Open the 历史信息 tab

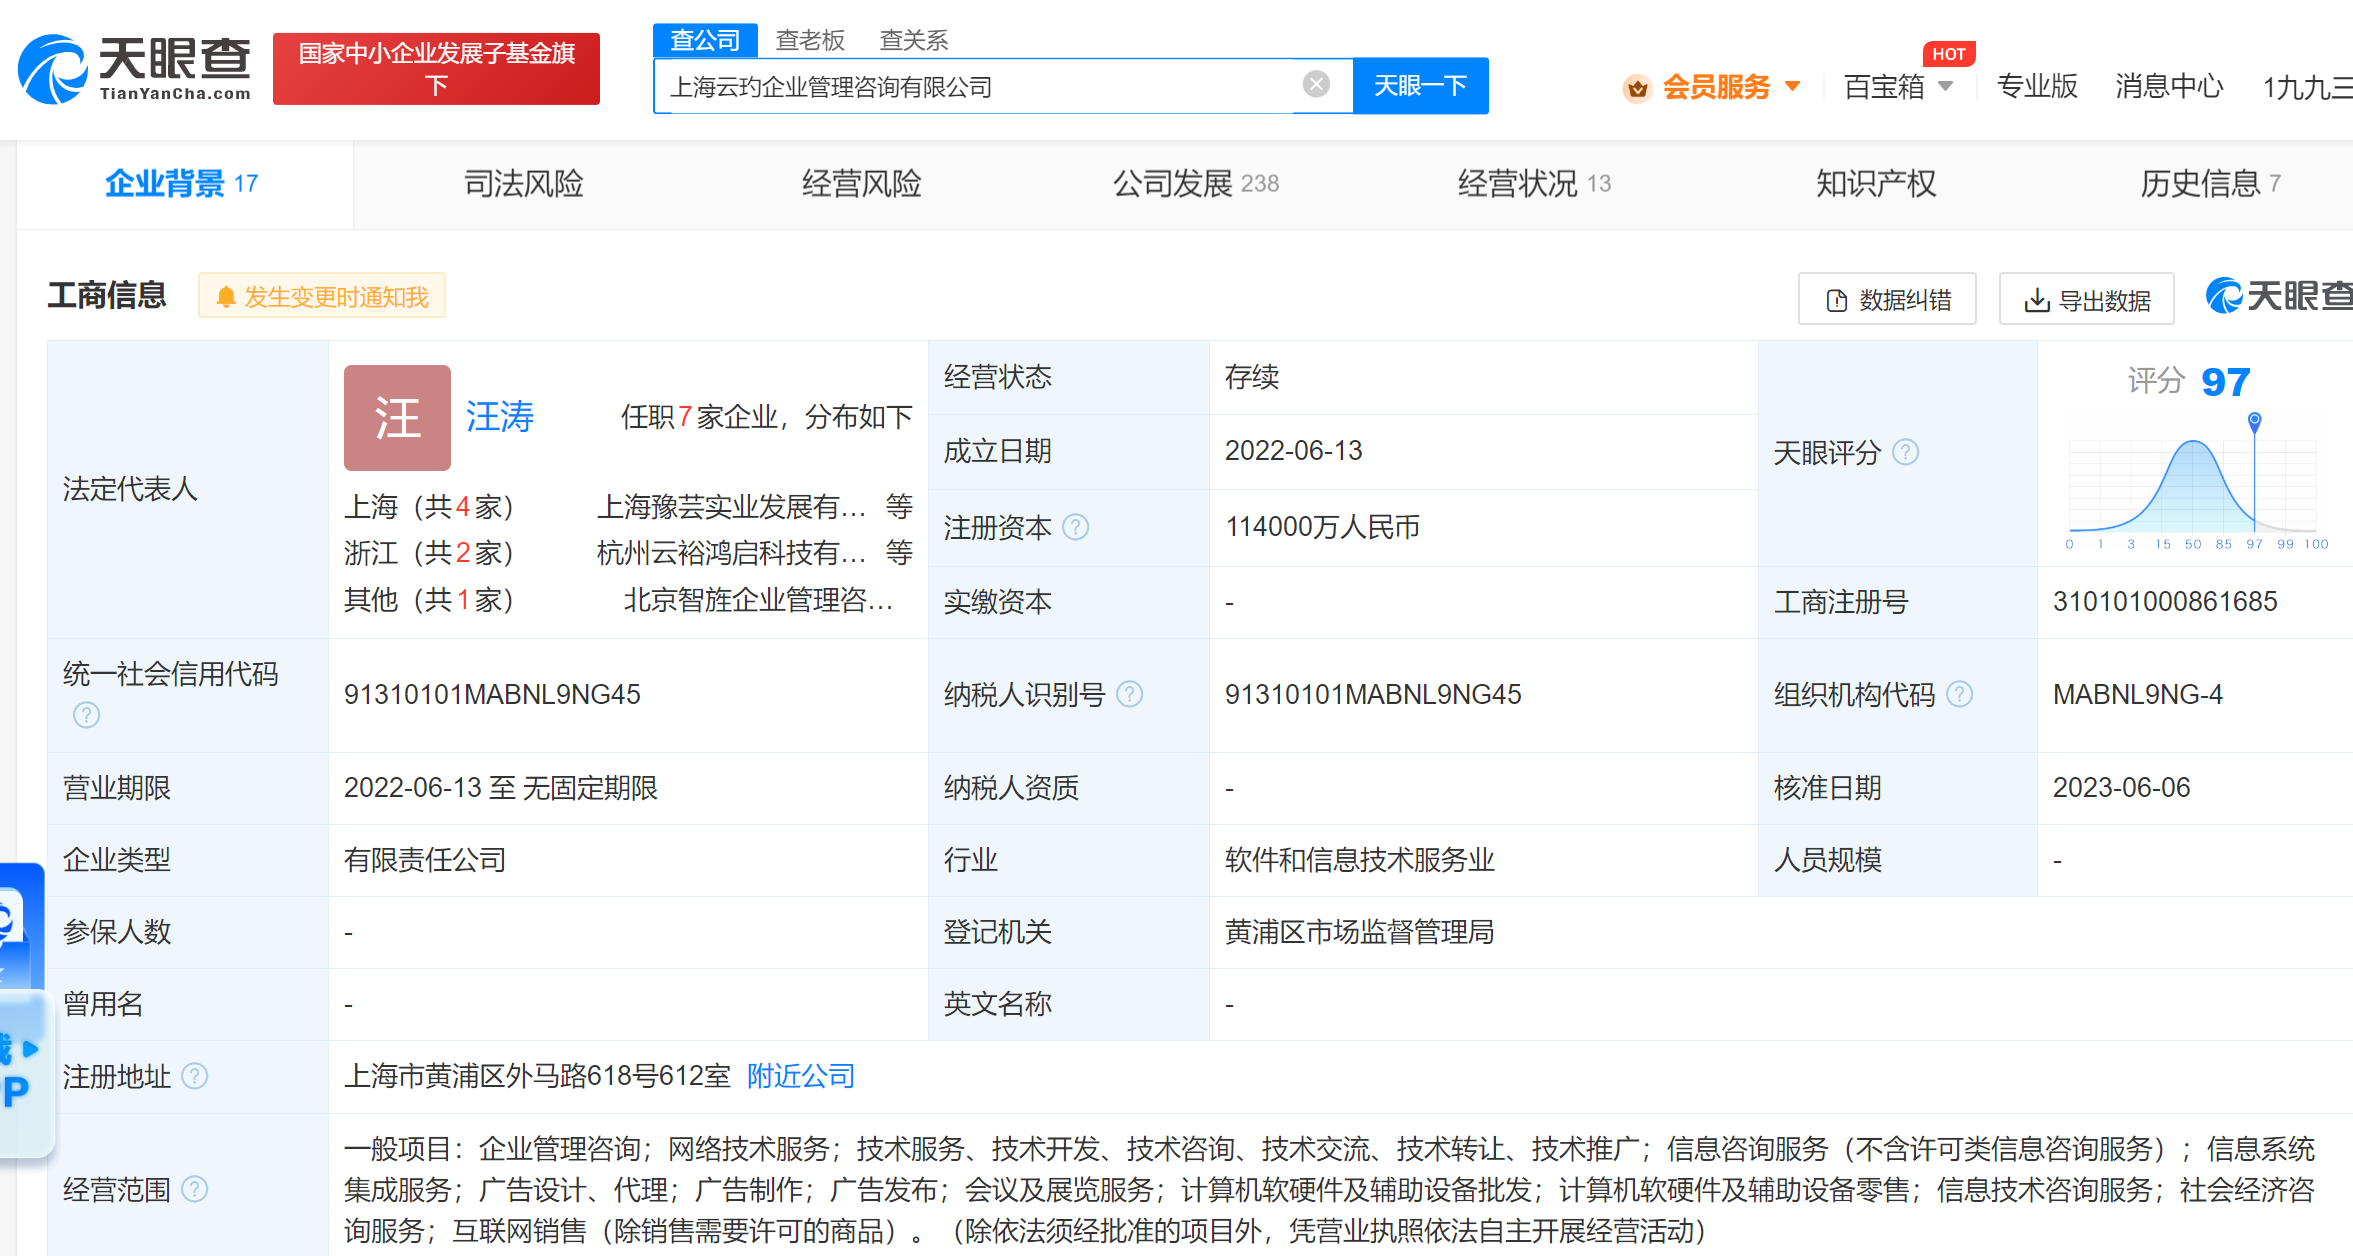tap(2210, 184)
